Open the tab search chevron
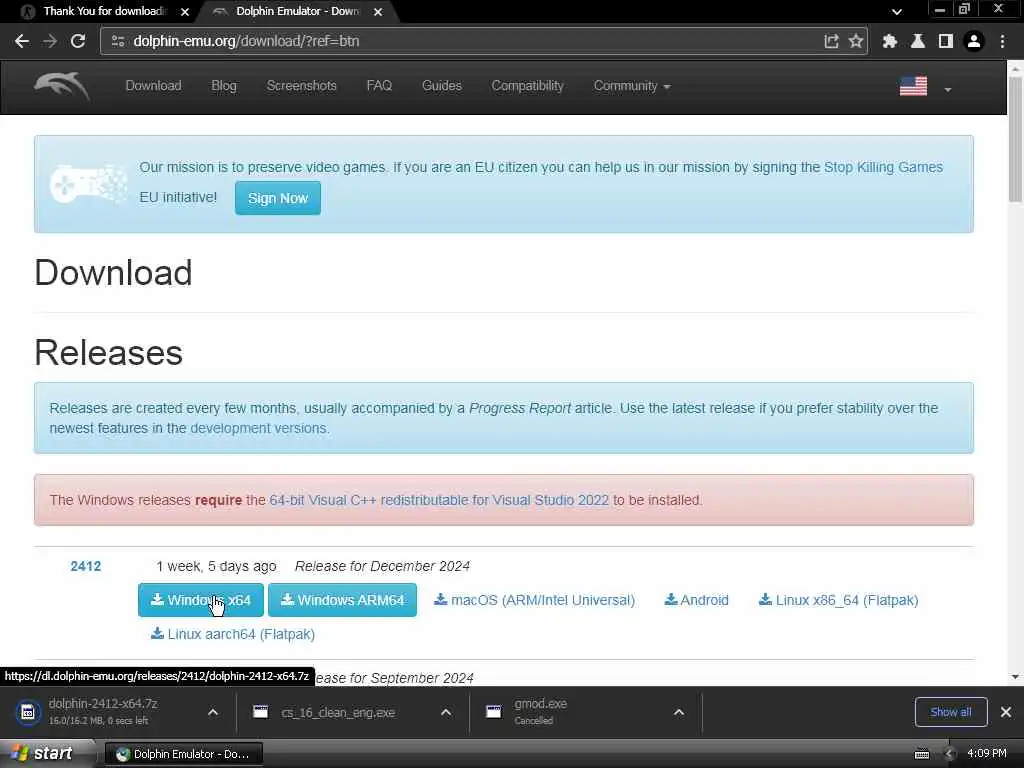Viewport: 1024px width, 768px height. click(x=897, y=12)
